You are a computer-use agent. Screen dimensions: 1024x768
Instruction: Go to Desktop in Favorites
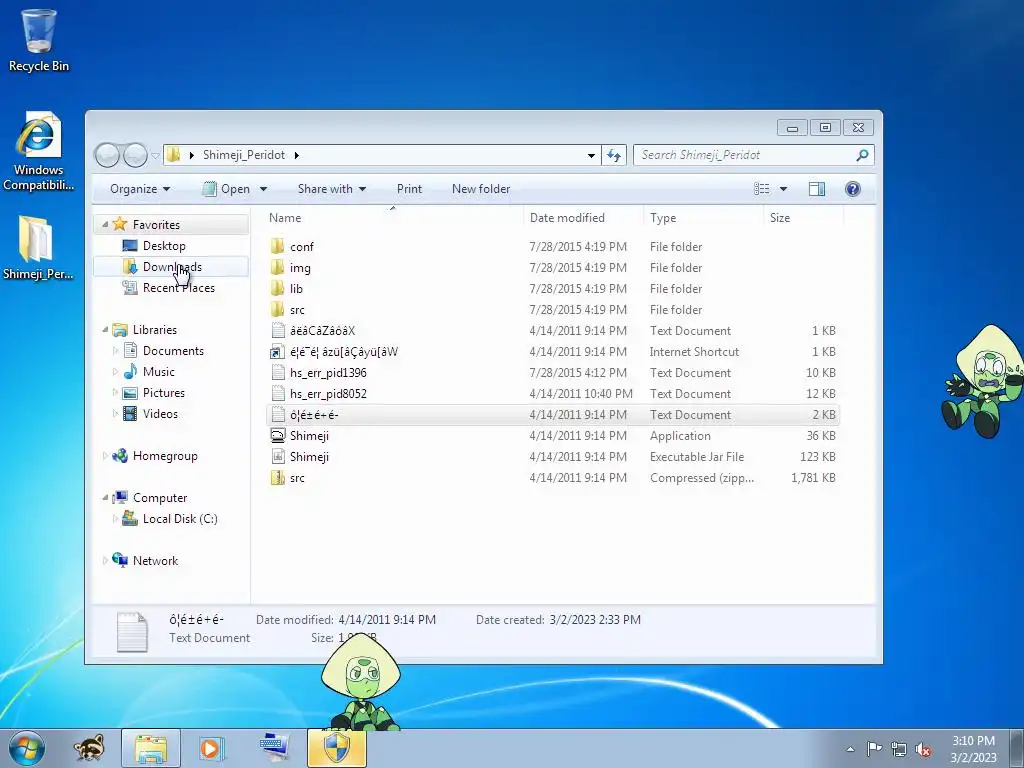click(x=164, y=246)
